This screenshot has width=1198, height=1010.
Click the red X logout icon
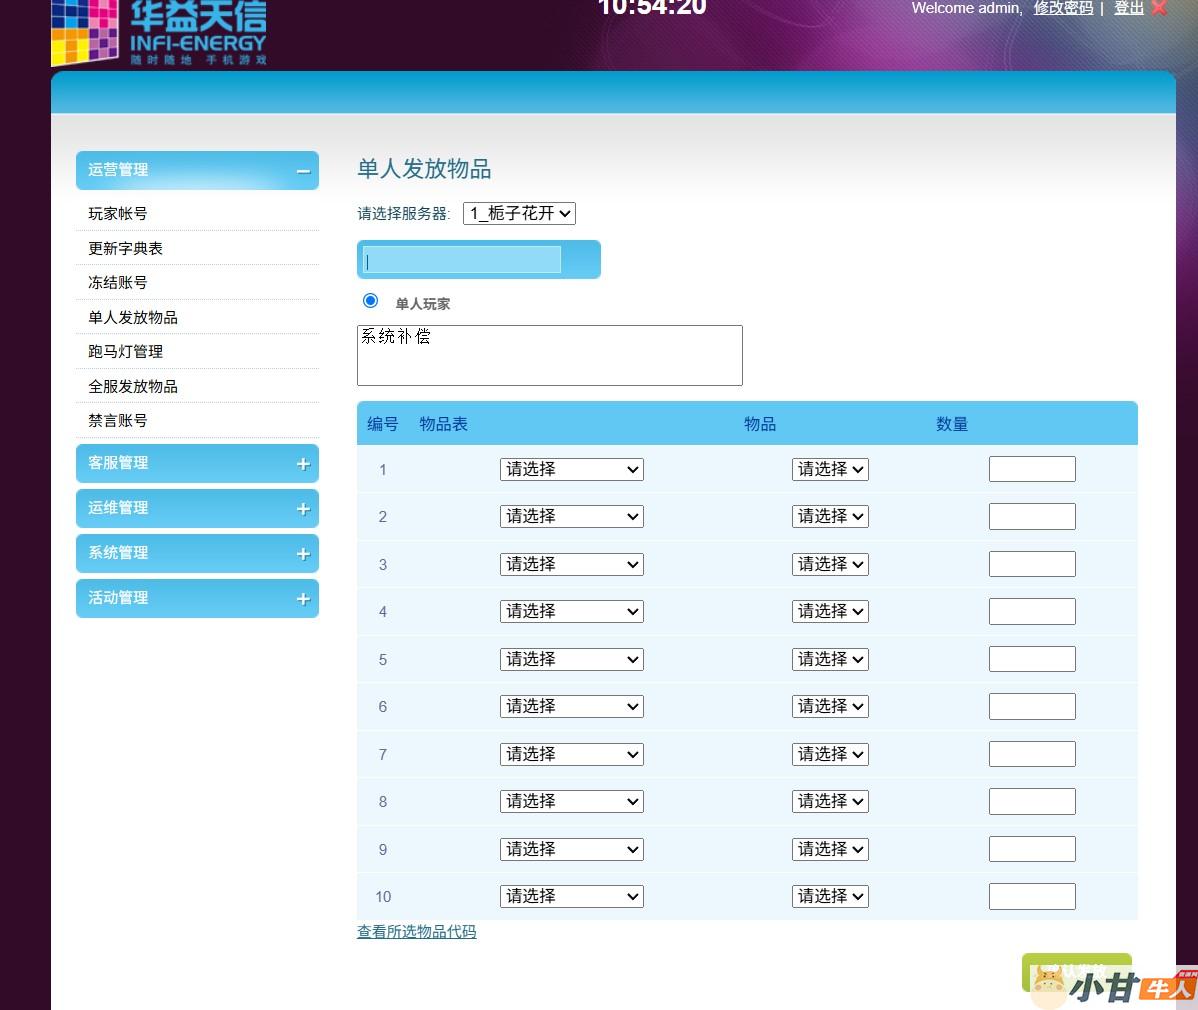coord(1159,8)
